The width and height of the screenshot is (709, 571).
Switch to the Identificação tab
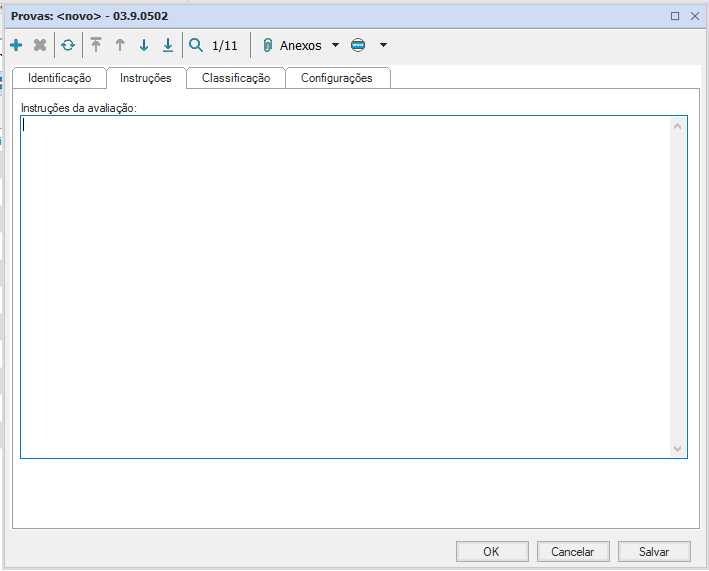click(59, 78)
